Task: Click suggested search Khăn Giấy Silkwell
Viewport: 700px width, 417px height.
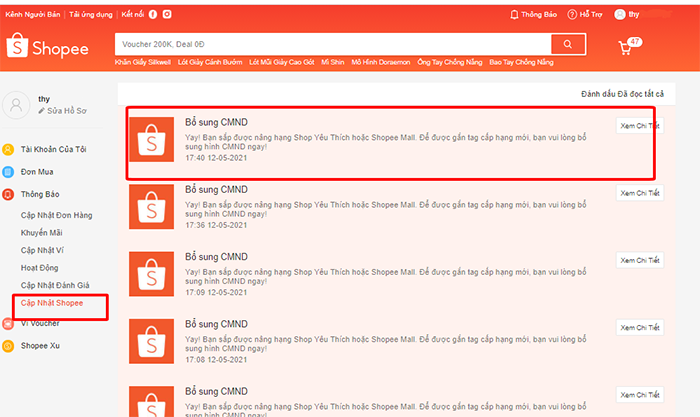Action: pyautogui.click(x=142, y=62)
